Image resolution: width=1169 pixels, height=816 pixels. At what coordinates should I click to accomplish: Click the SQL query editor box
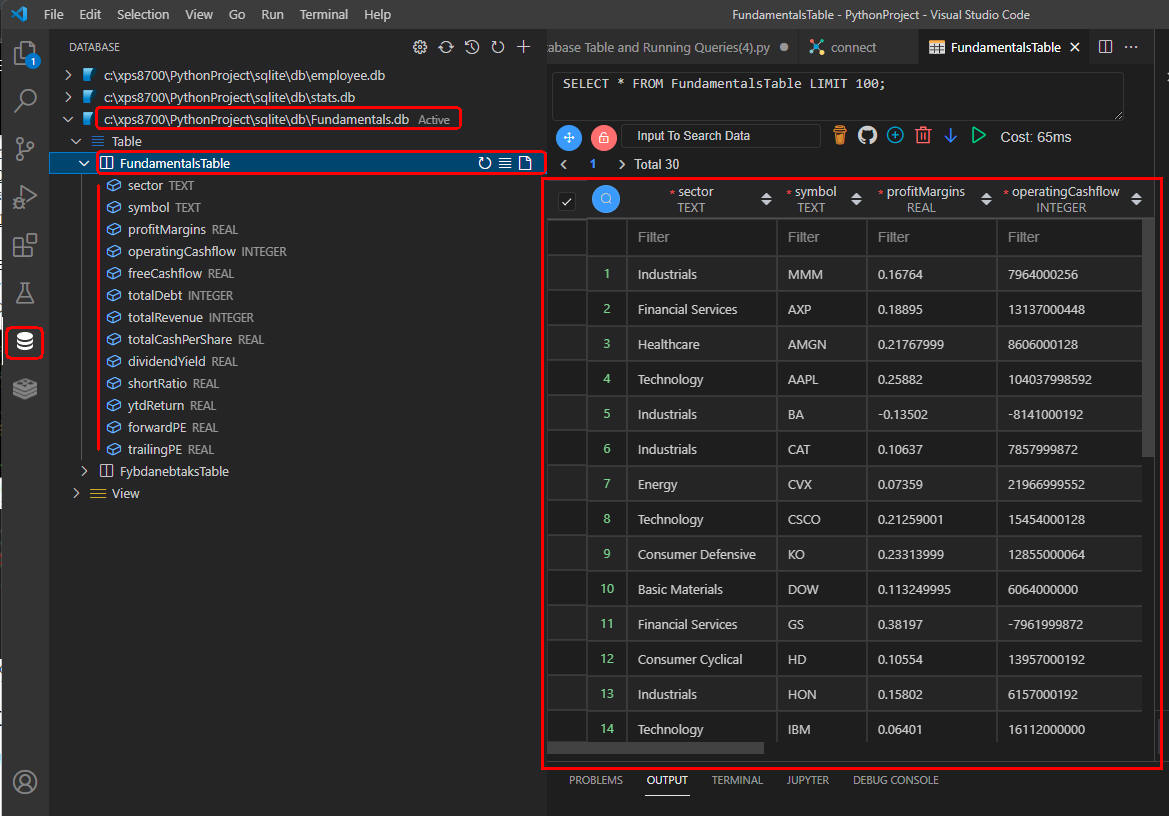click(837, 96)
